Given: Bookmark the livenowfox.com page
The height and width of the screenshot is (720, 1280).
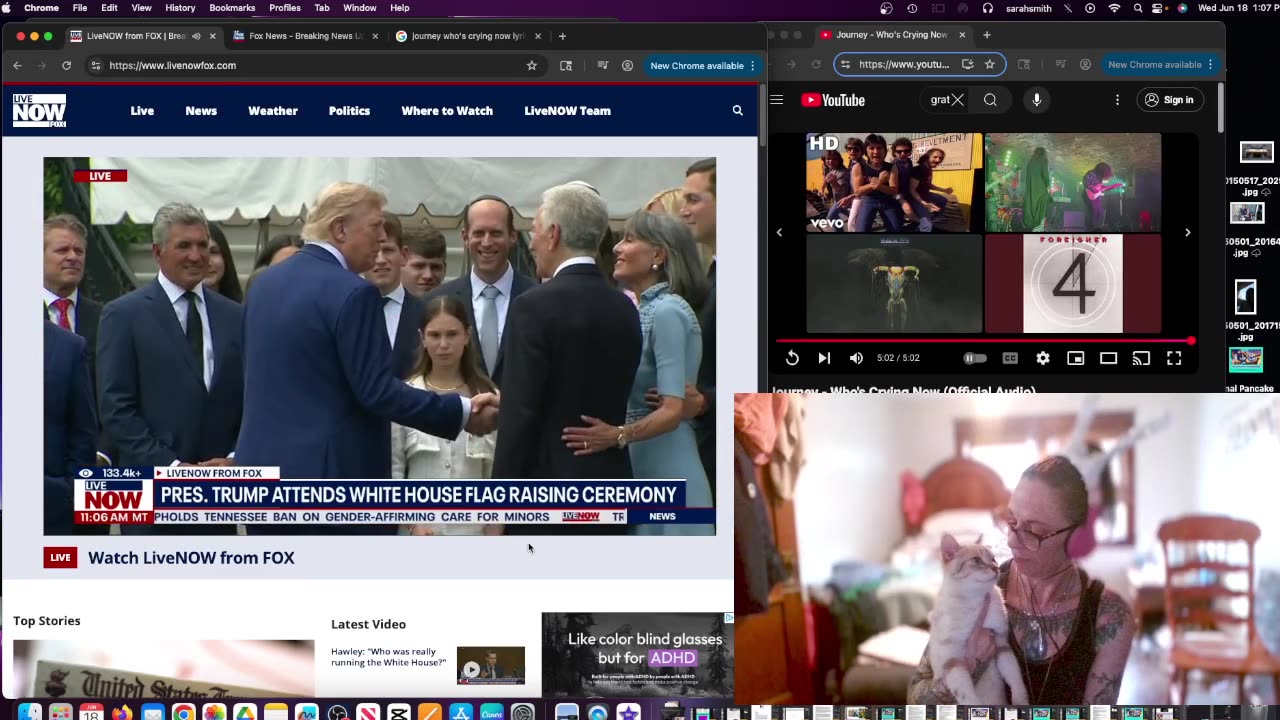Looking at the screenshot, I should tap(532, 65).
